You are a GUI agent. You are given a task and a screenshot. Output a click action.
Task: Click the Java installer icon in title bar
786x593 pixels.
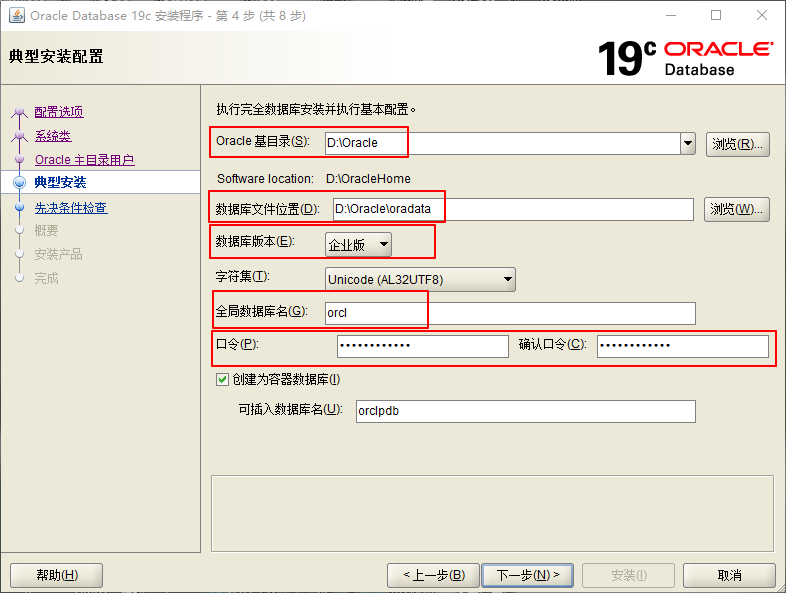tap(17, 16)
